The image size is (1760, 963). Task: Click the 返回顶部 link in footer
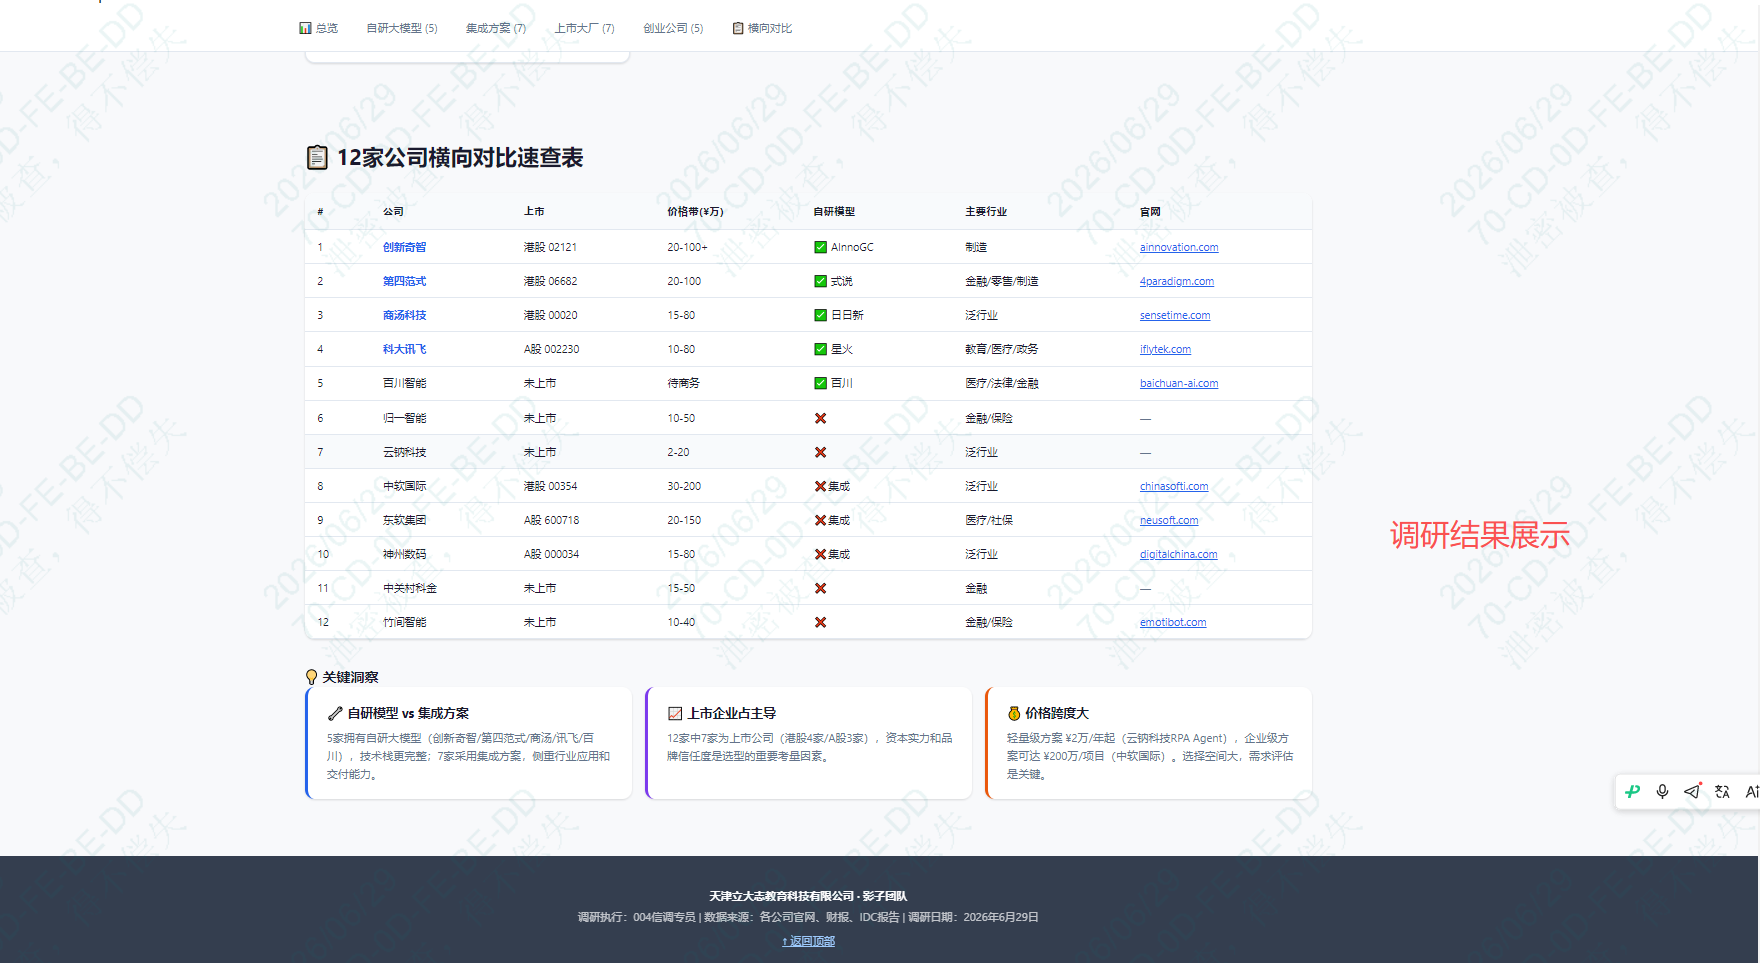pyautogui.click(x=808, y=941)
